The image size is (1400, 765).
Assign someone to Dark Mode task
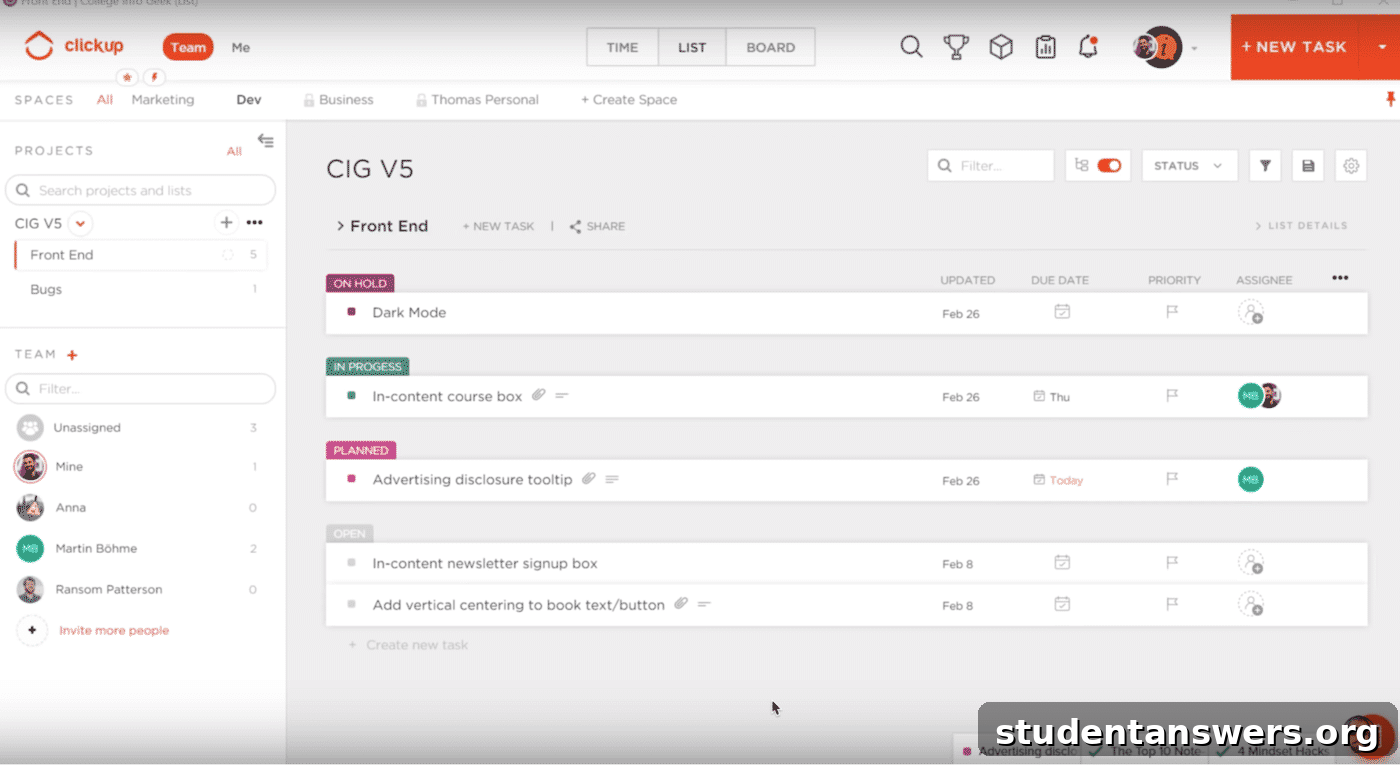(1250, 312)
